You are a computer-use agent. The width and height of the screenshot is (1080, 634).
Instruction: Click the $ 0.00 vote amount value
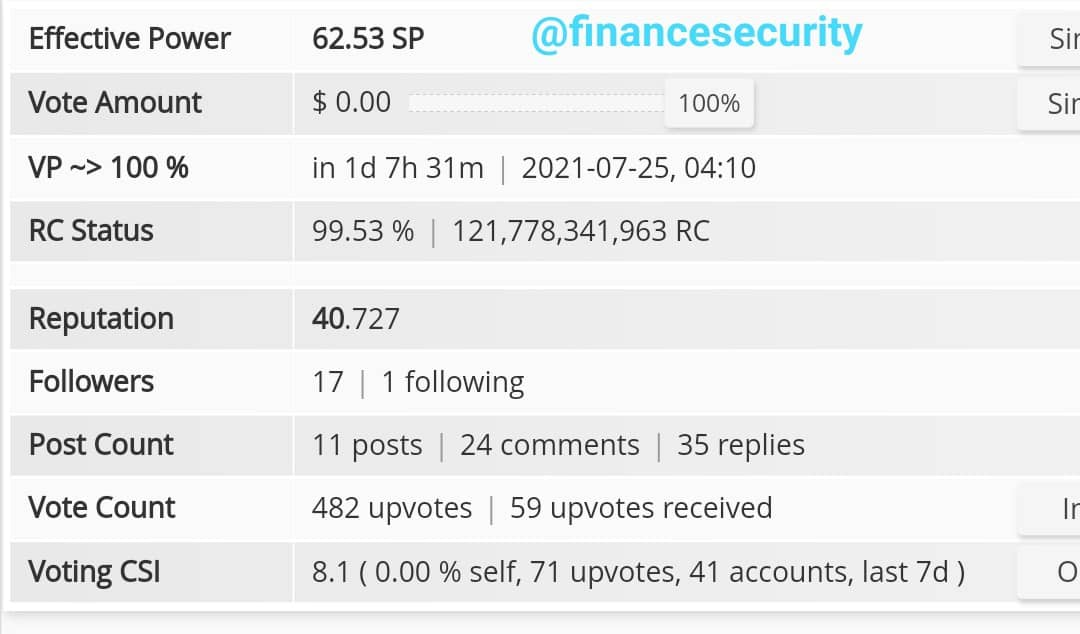[x=351, y=103]
